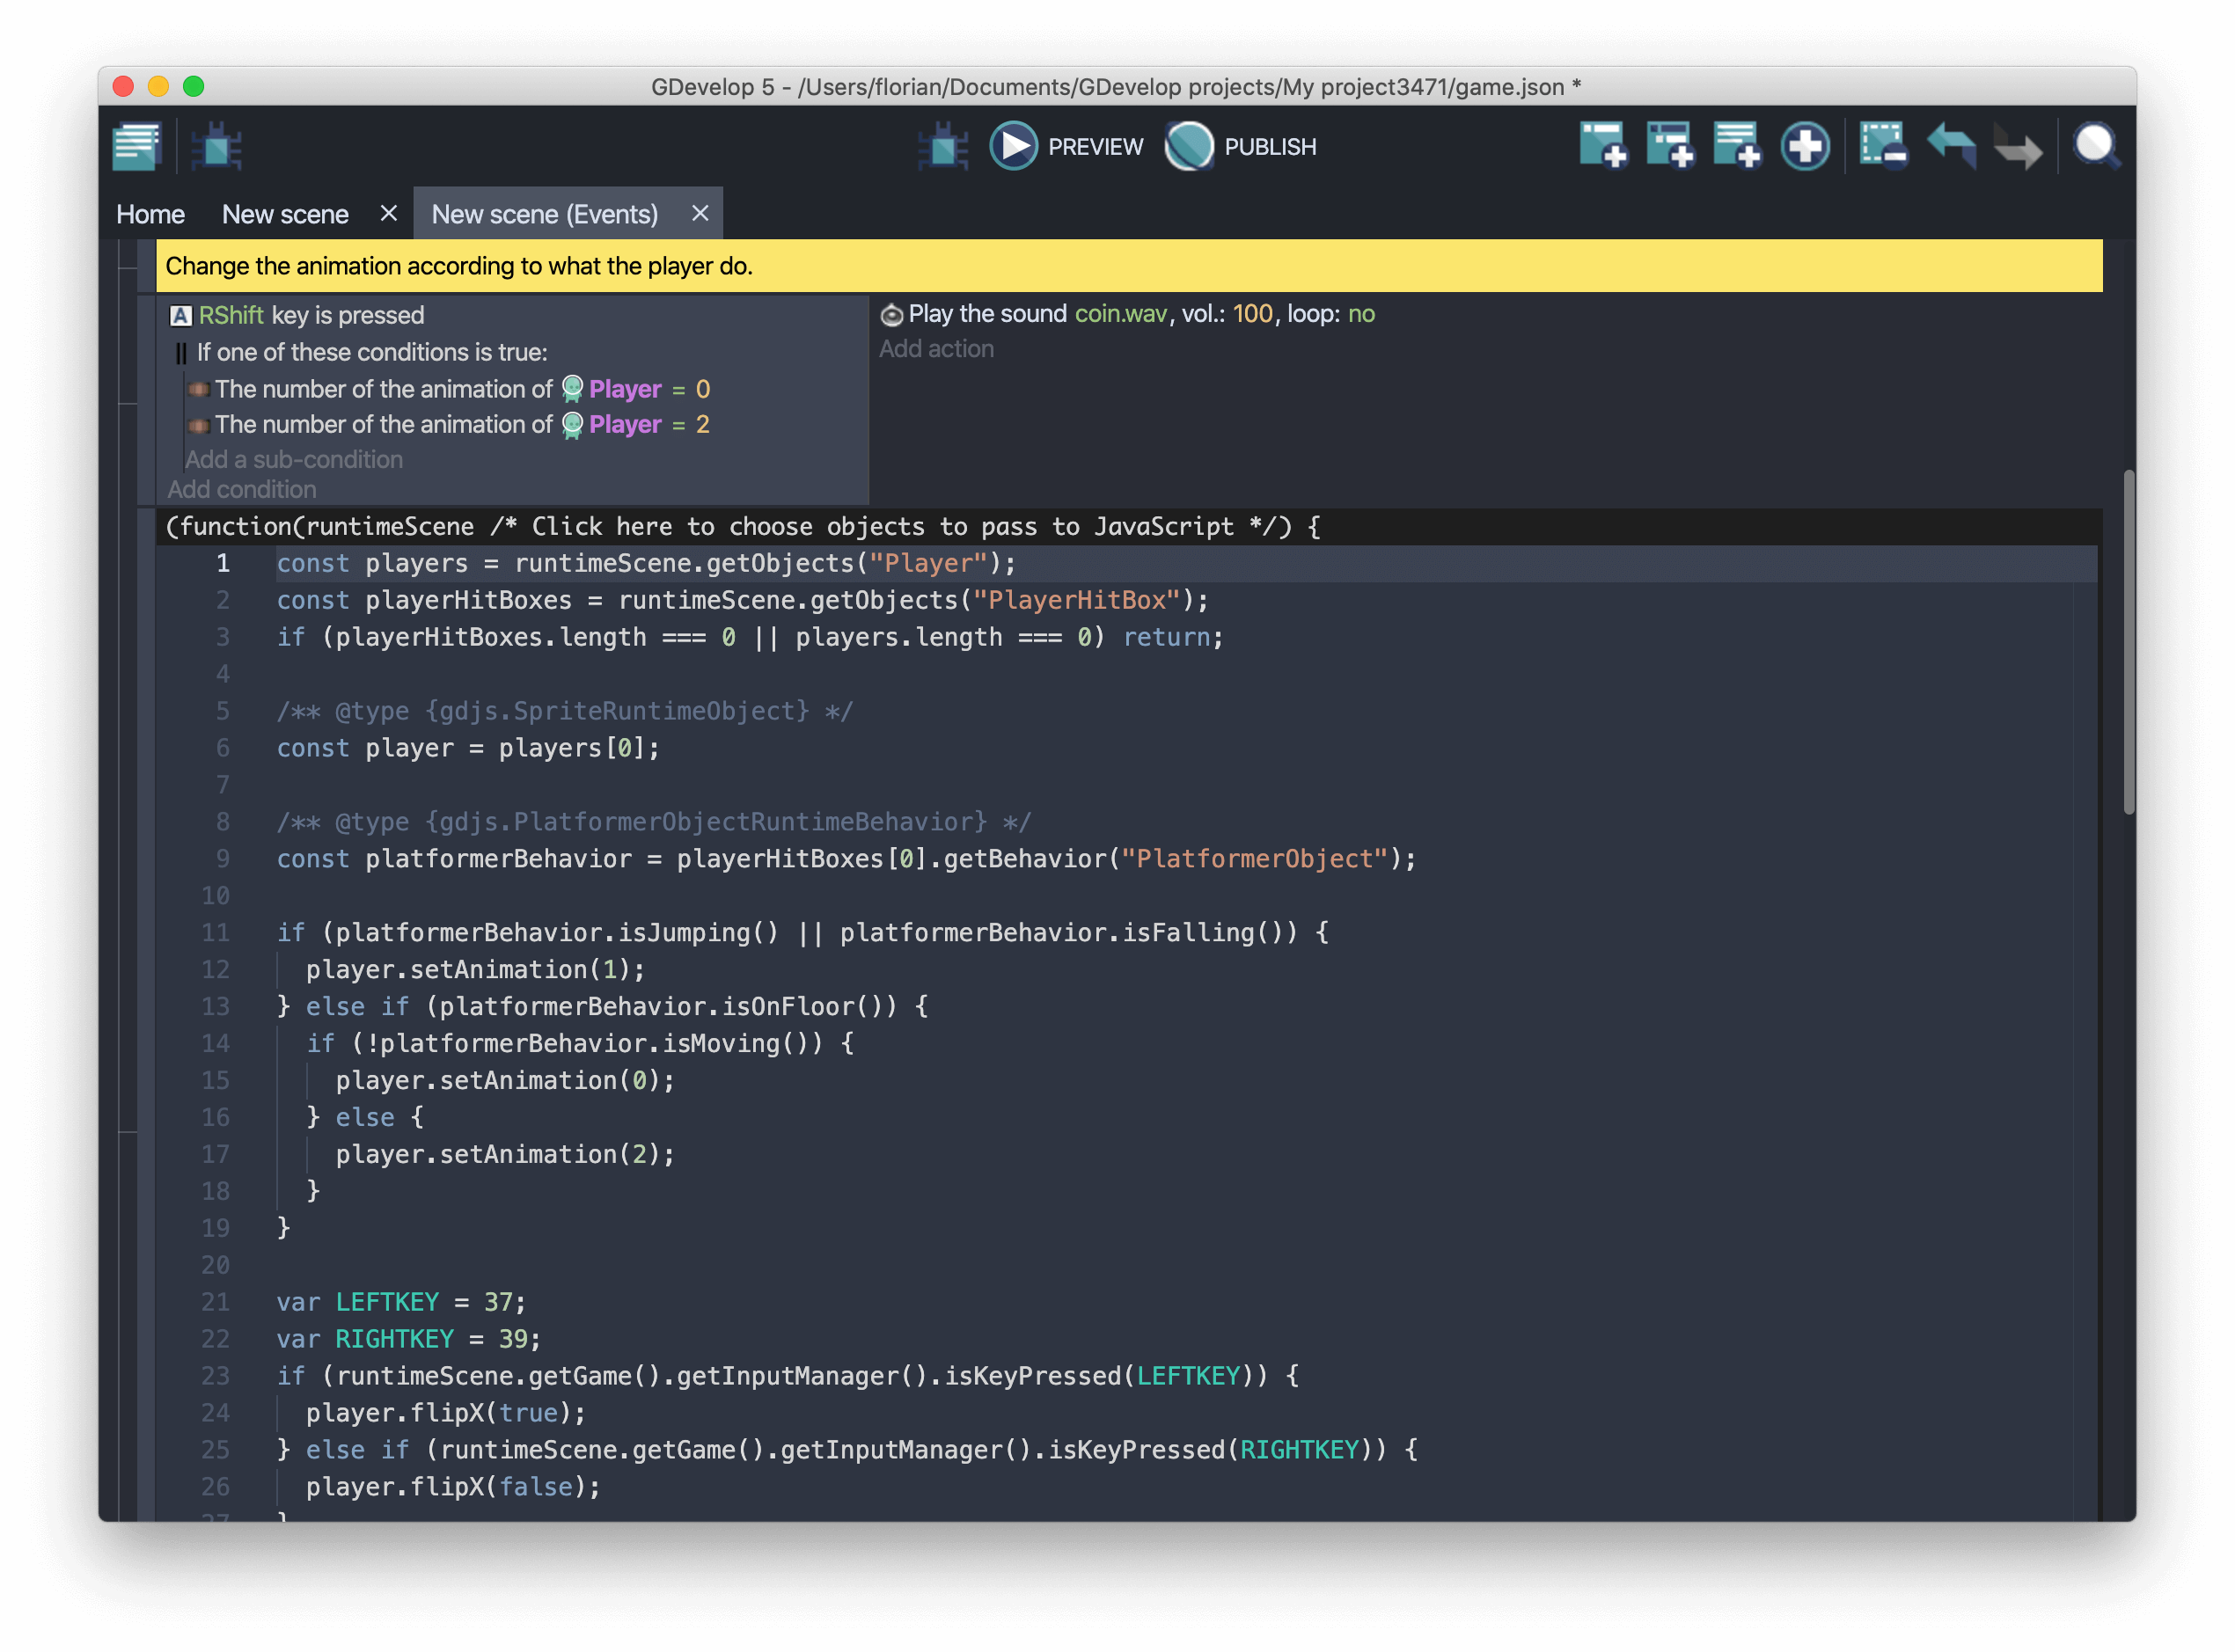The height and width of the screenshot is (1652, 2235).
Task: Open the add new event type menu
Action: [1804, 145]
